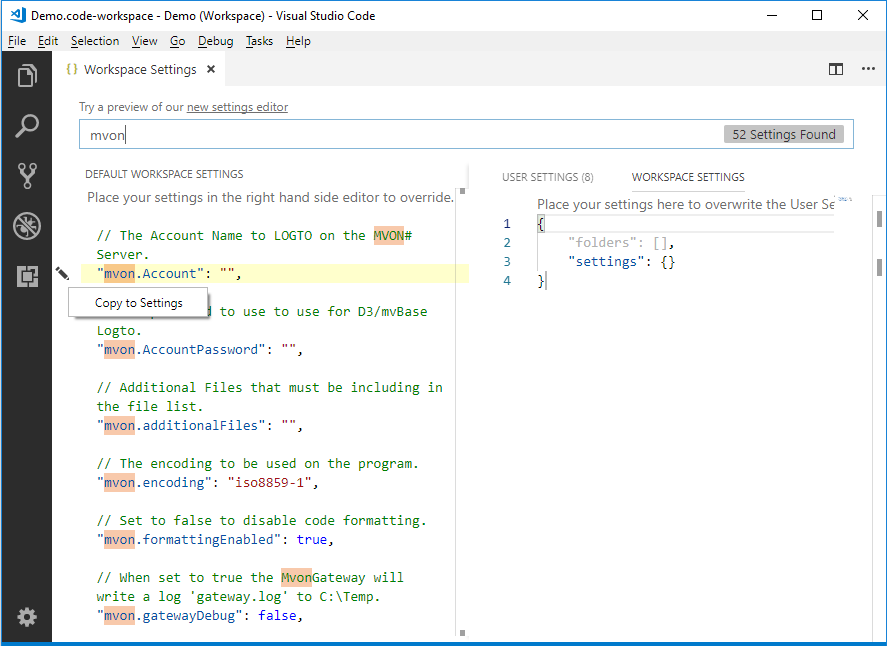
Task: Open the More Actions ellipsis menu
Action: tap(868, 69)
